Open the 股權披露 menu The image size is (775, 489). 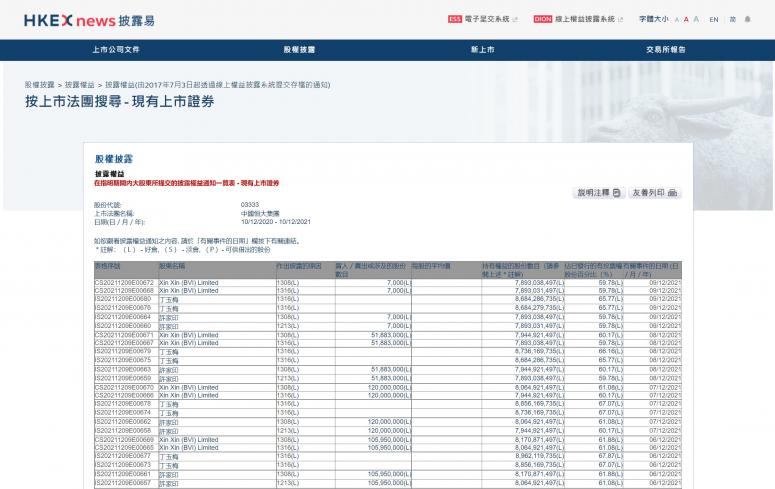(x=299, y=50)
